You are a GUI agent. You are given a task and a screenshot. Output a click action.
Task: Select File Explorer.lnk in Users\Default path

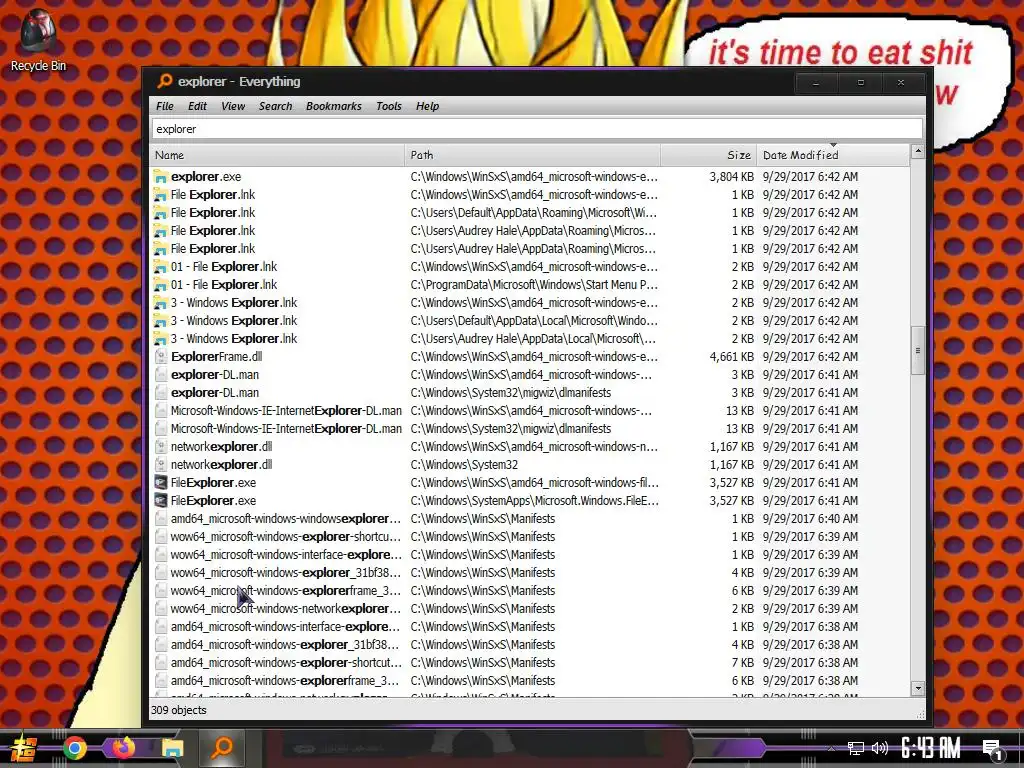click(x=213, y=212)
